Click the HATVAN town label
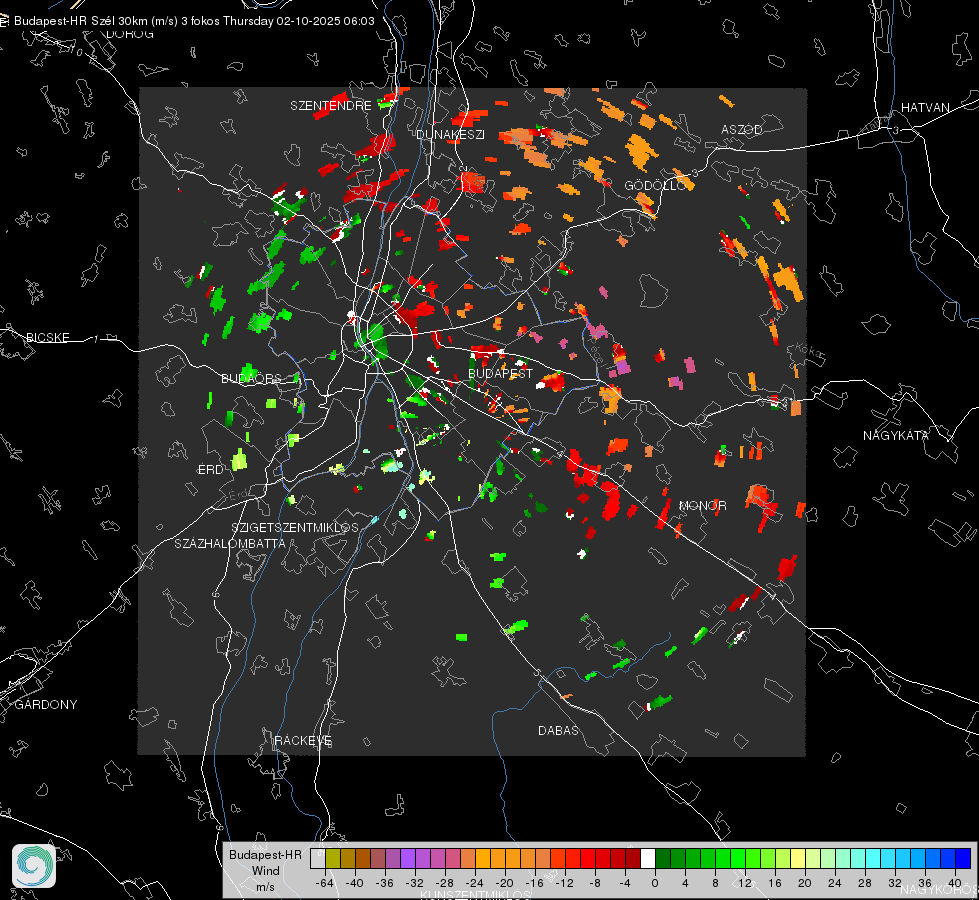 pos(925,107)
